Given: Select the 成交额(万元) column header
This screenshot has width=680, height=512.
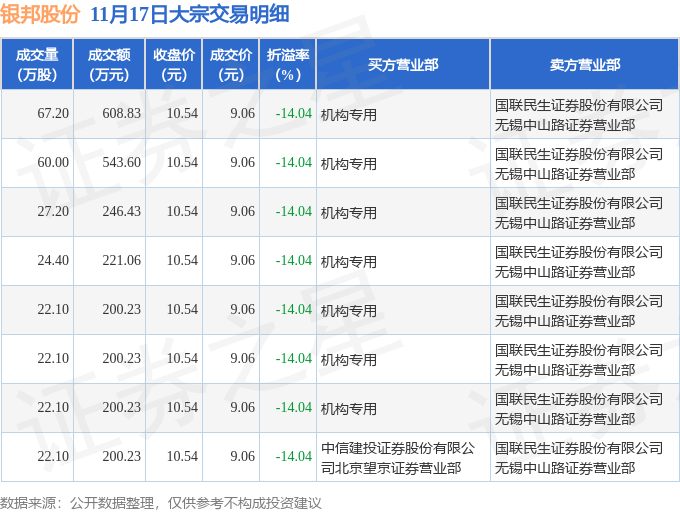Looking at the screenshot, I should tap(109, 64).
